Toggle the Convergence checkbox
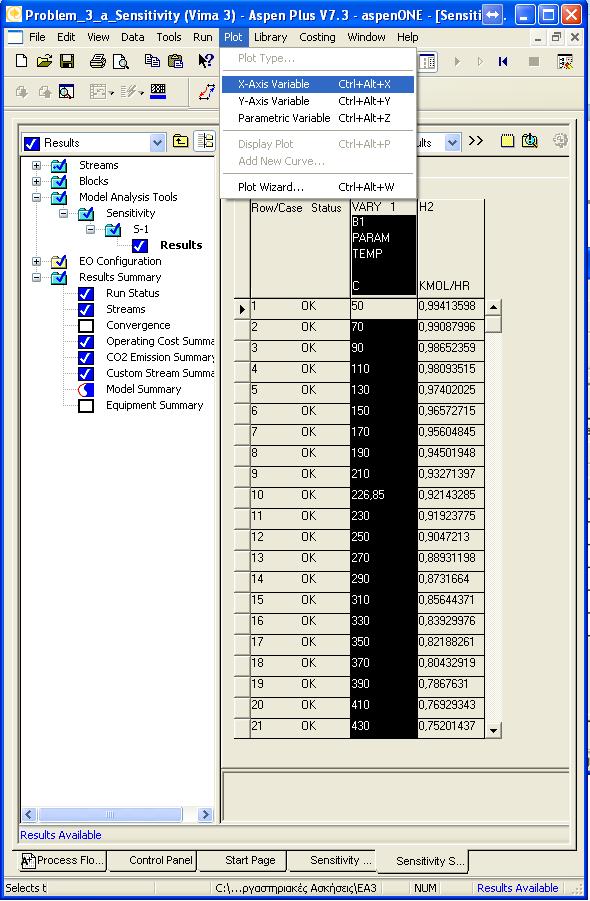 coord(86,326)
